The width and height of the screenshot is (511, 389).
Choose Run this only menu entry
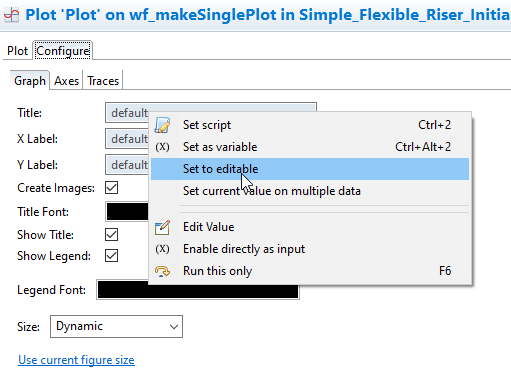(310, 271)
